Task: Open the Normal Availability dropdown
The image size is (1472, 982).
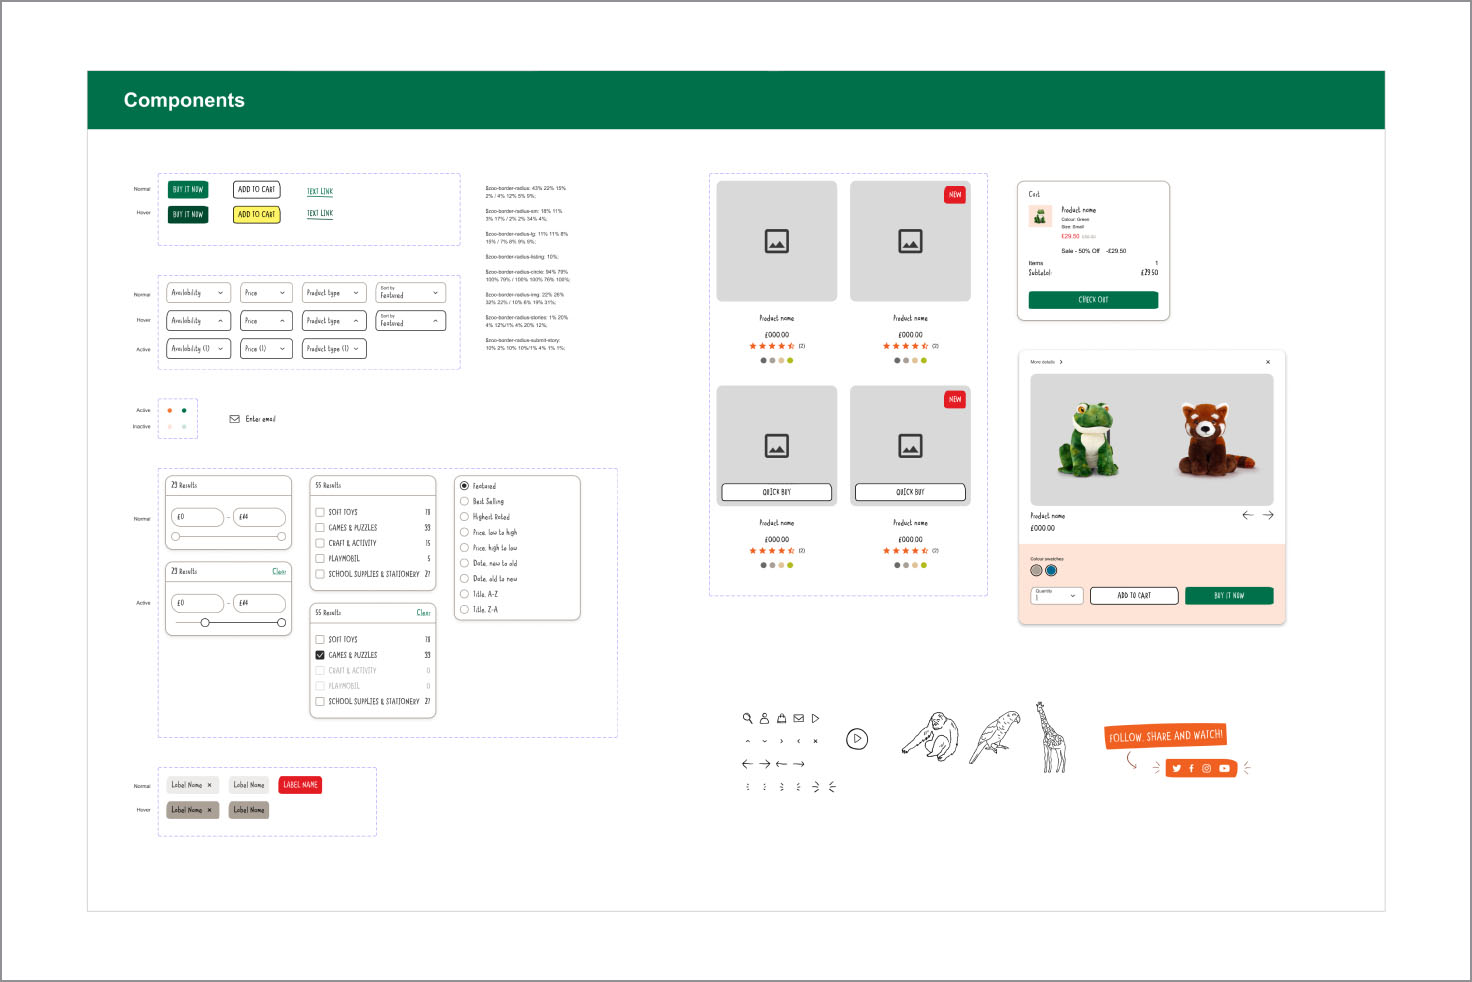Action: (x=198, y=293)
